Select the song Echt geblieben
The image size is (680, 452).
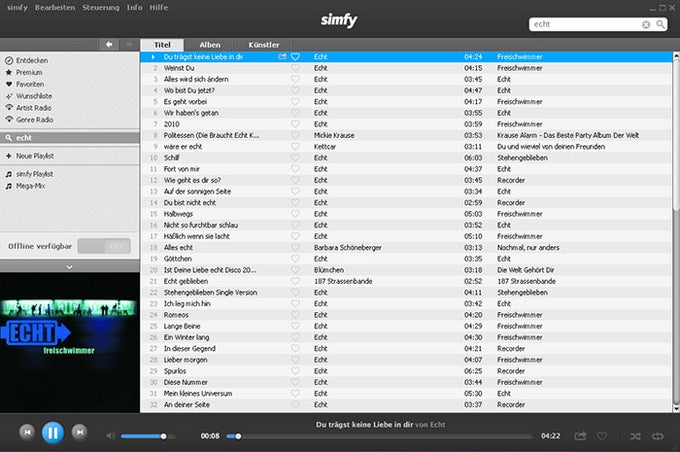pyautogui.click(x=186, y=281)
